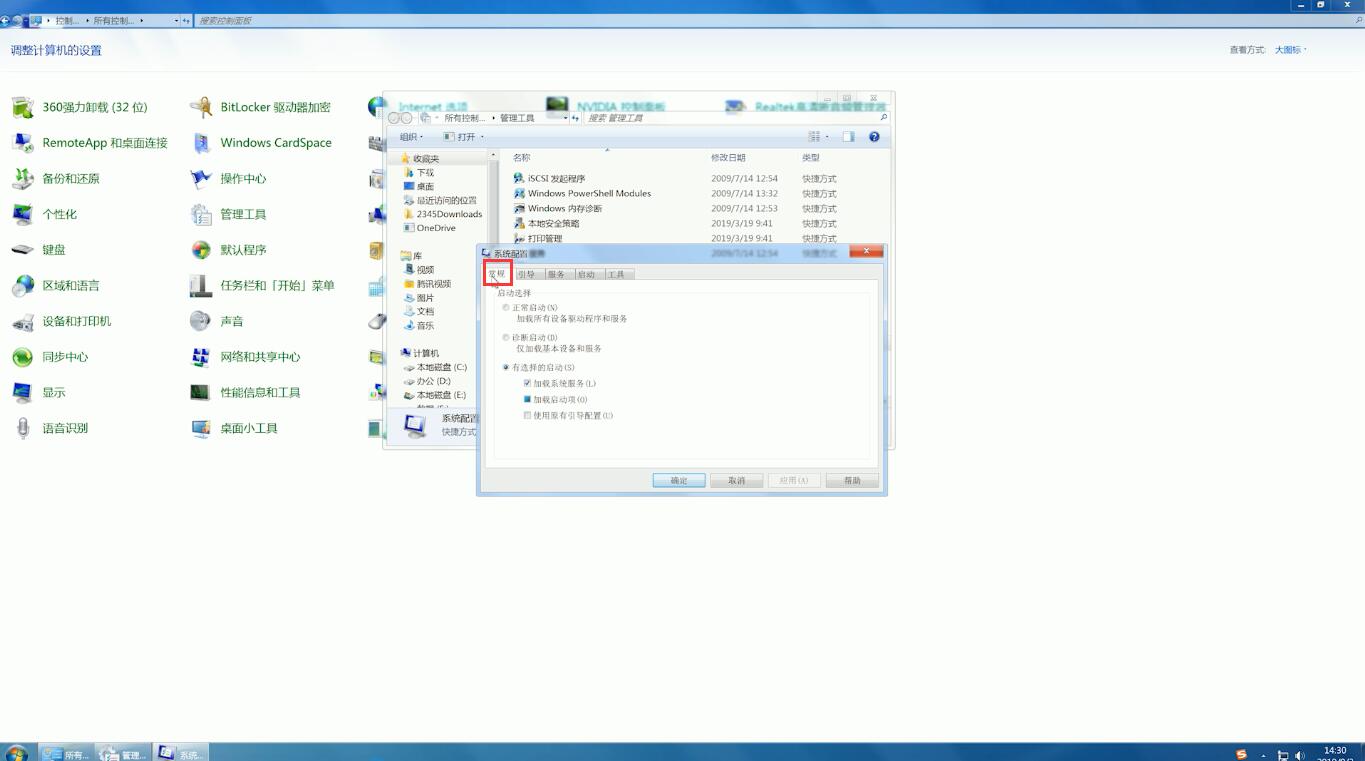Open 桌面小工具

[234, 428]
